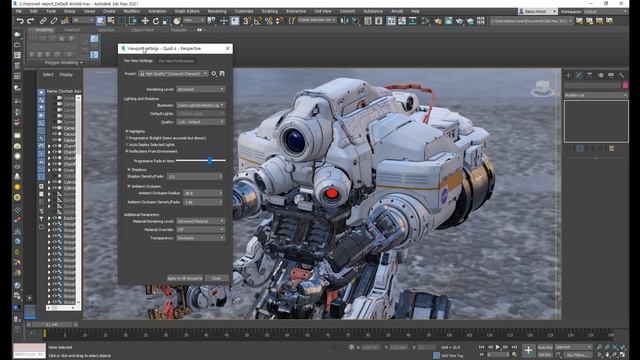Open Select by Name icon
The width and height of the screenshot is (640, 360).
click(111, 20)
